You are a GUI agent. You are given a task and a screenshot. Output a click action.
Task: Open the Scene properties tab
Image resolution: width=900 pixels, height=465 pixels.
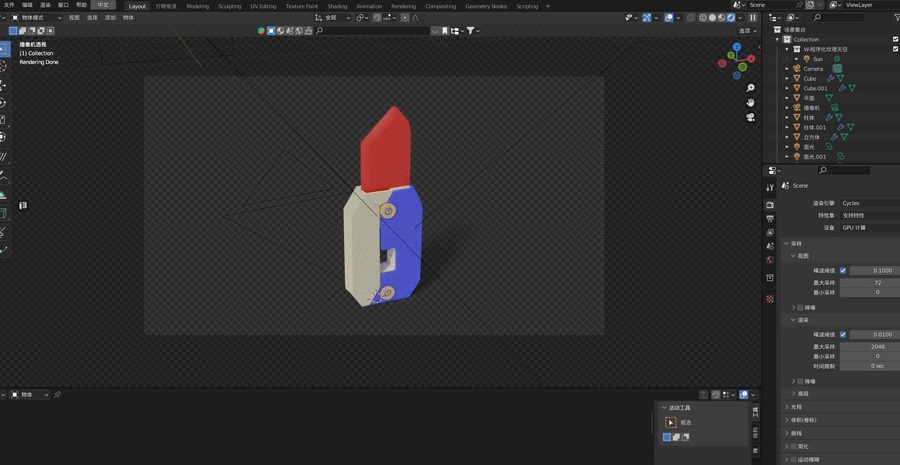[770, 246]
